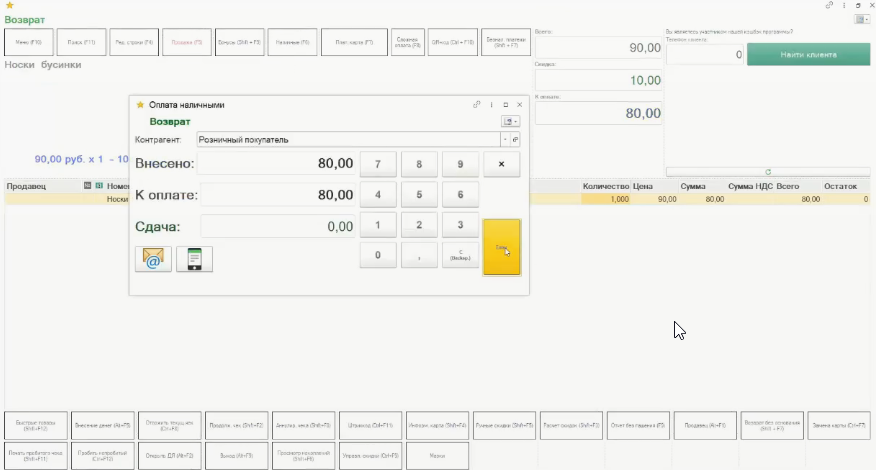Viewport: 876px width, 470px height.
Task: Click the favorite star at main window top-left
Action: coord(9,5)
